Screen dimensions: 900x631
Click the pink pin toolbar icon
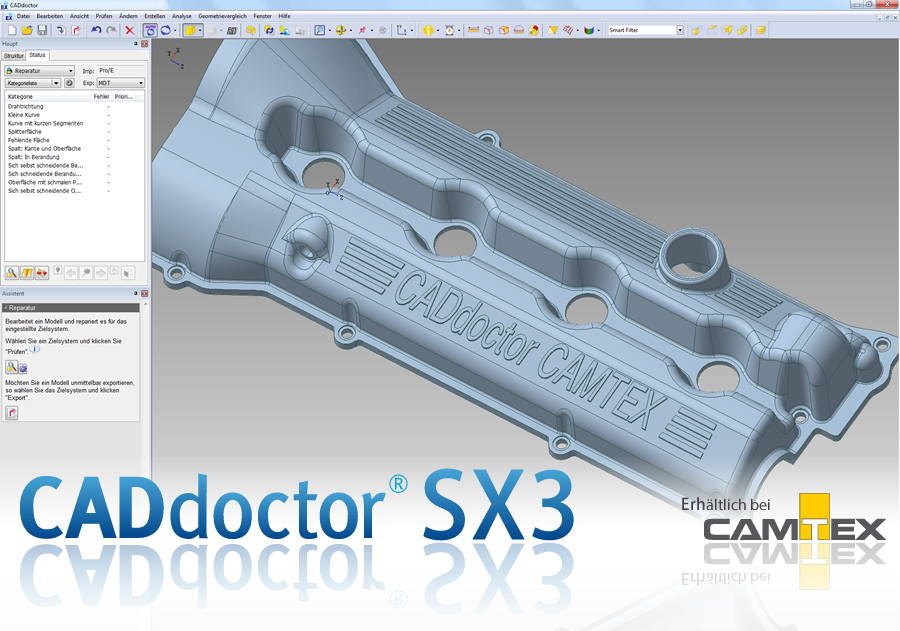tap(362, 30)
